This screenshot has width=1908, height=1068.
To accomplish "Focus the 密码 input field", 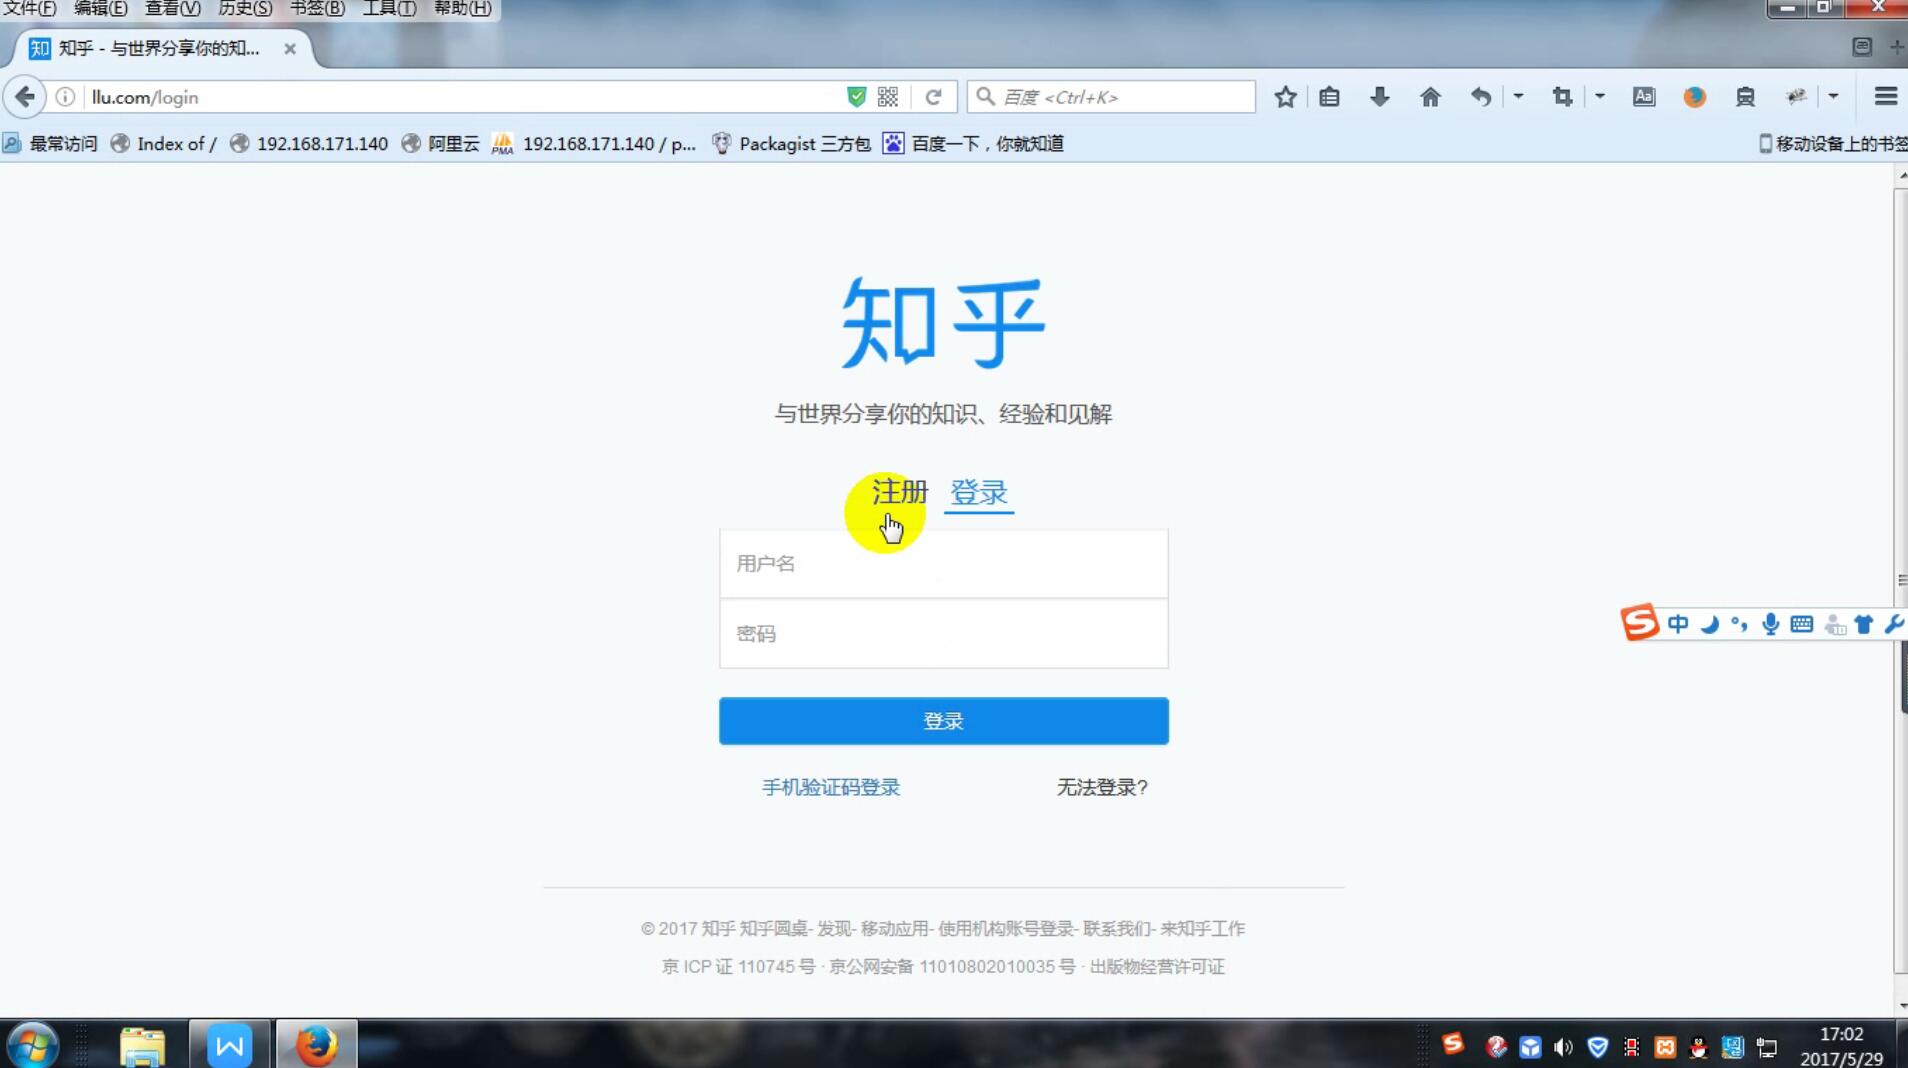I will [x=943, y=634].
